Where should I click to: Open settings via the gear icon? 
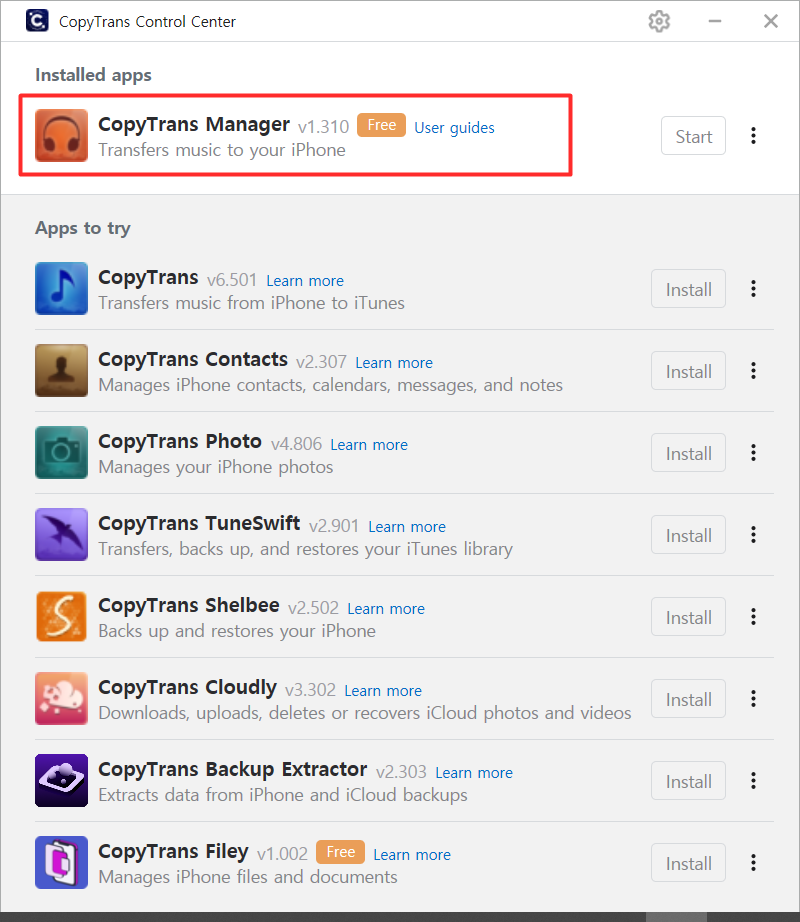659,22
